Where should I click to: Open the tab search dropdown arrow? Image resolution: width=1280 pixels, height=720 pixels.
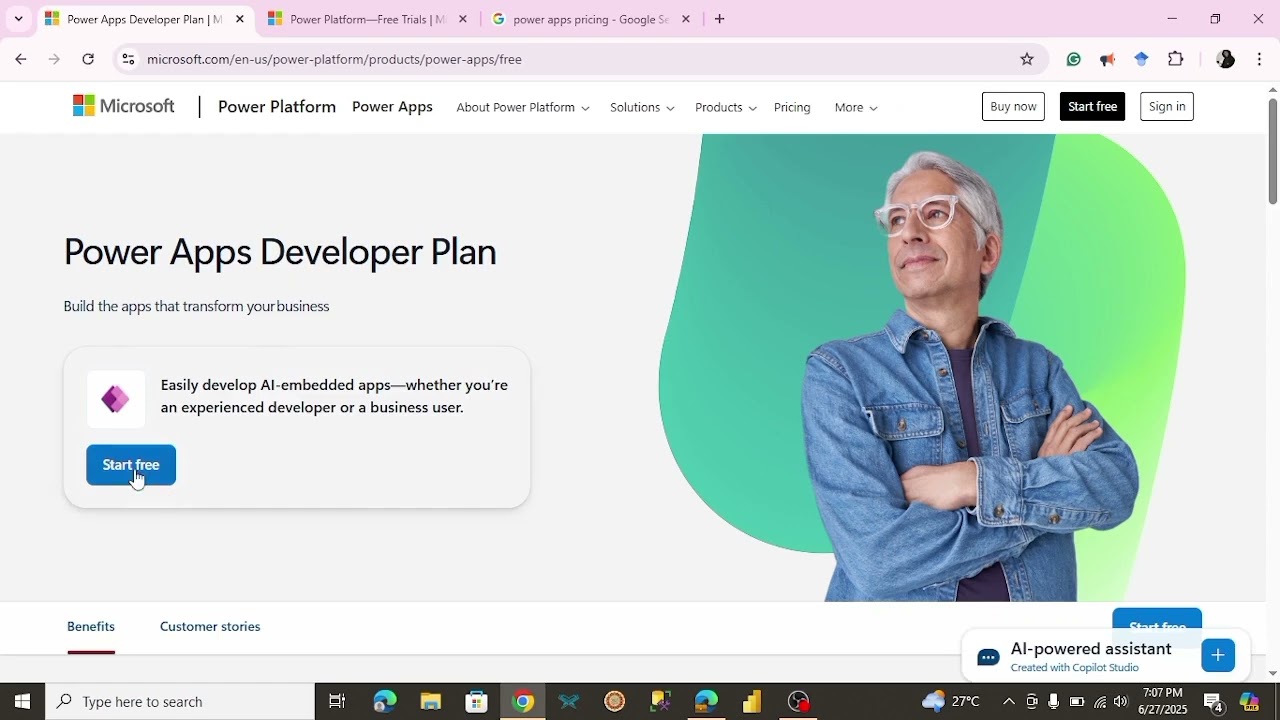click(x=18, y=19)
